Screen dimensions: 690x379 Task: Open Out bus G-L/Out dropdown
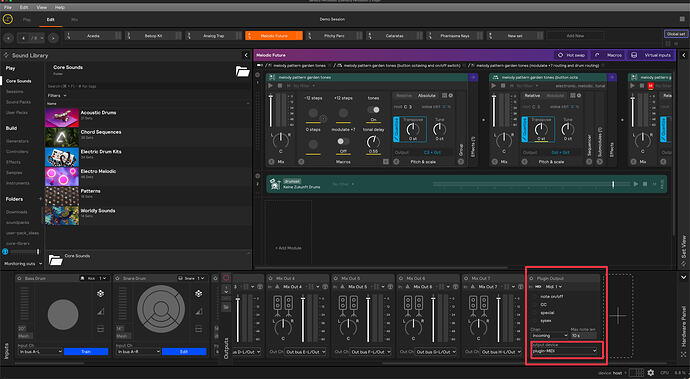436,352
